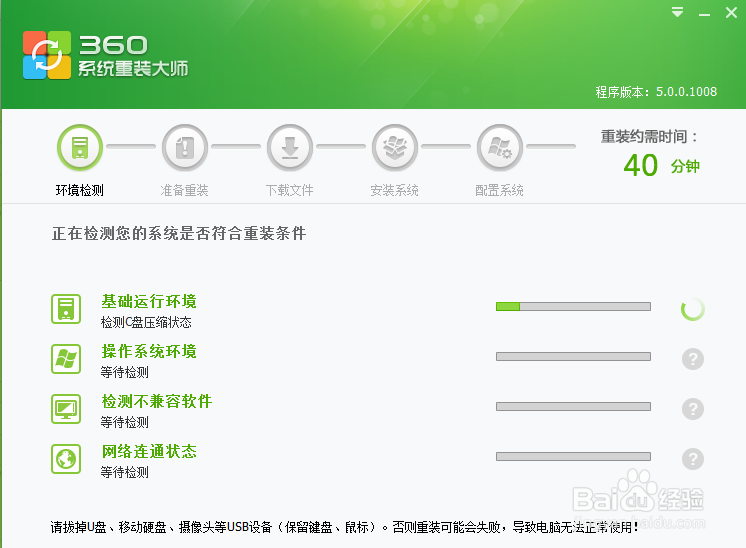
Task: Click the 配置系统 step icon
Action: pyautogui.click(x=500, y=148)
